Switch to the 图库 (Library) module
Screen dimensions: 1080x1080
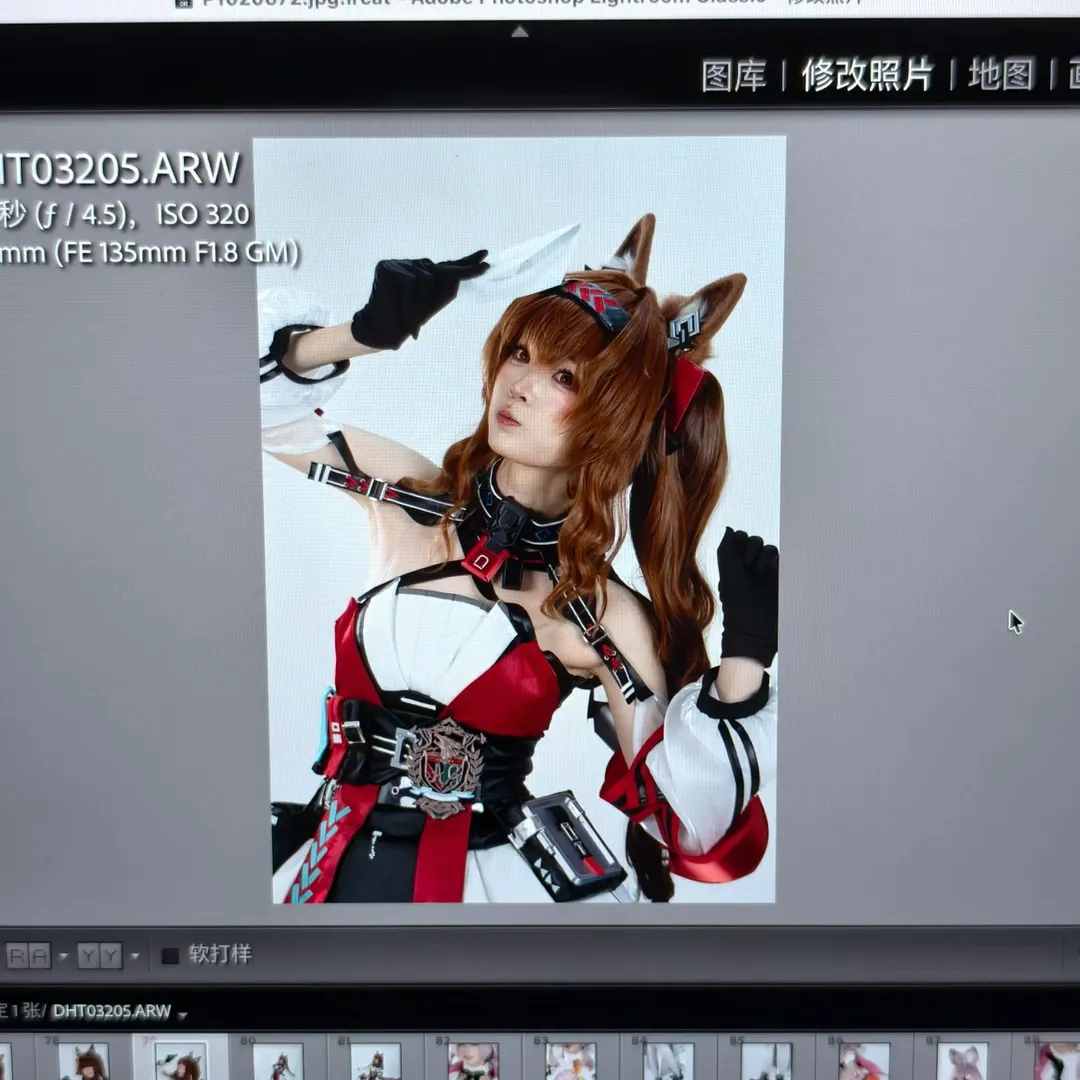tap(734, 76)
